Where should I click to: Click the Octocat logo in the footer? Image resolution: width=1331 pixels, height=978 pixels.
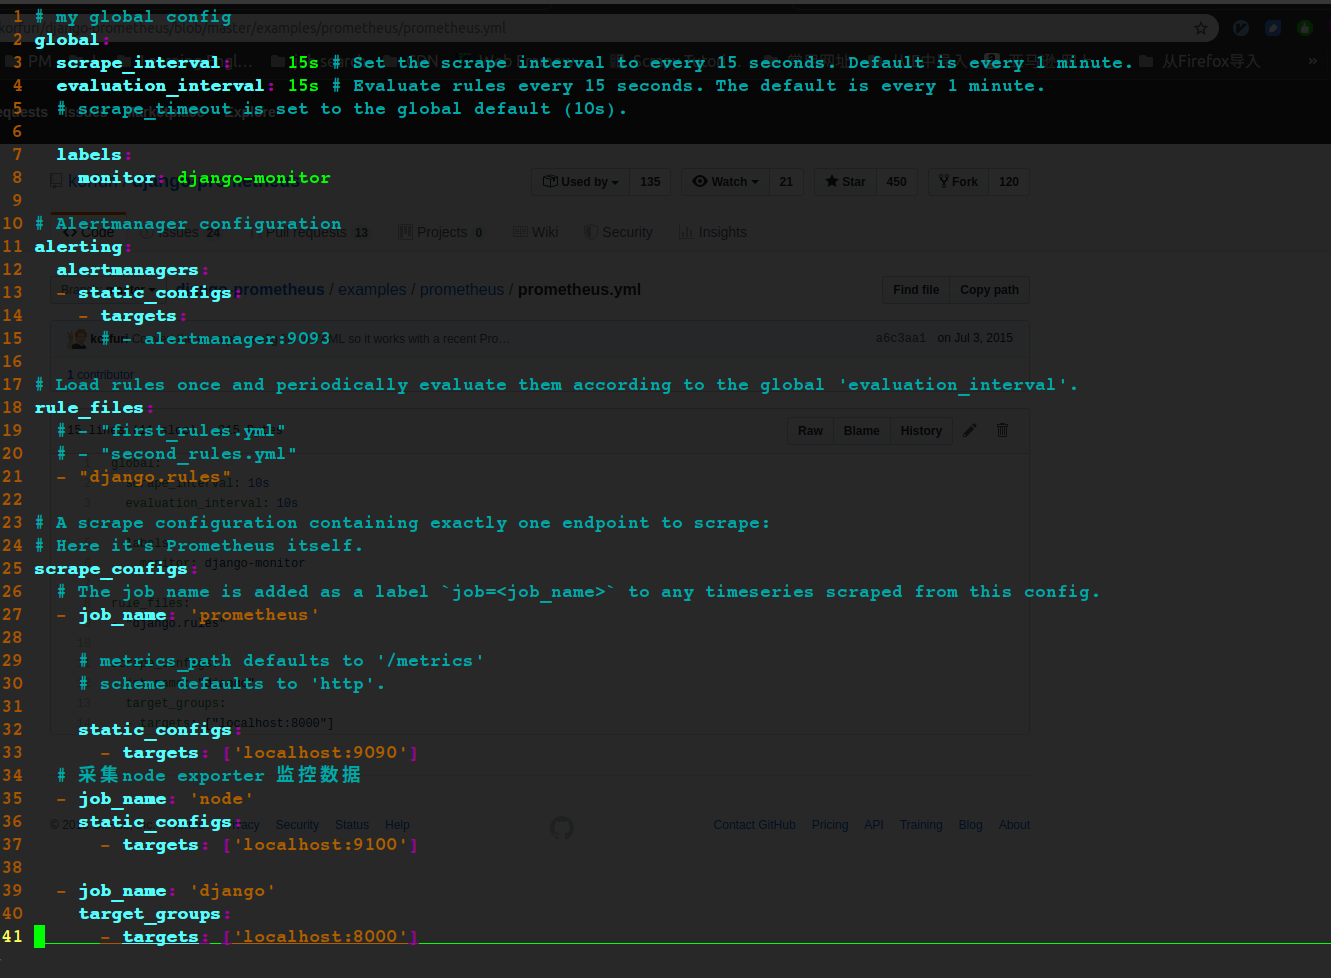(561, 828)
